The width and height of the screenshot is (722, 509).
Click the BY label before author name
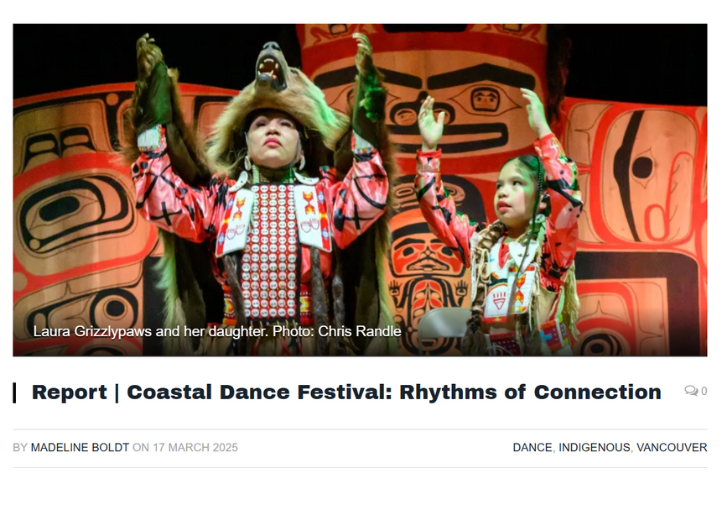pyautogui.click(x=20, y=447)
